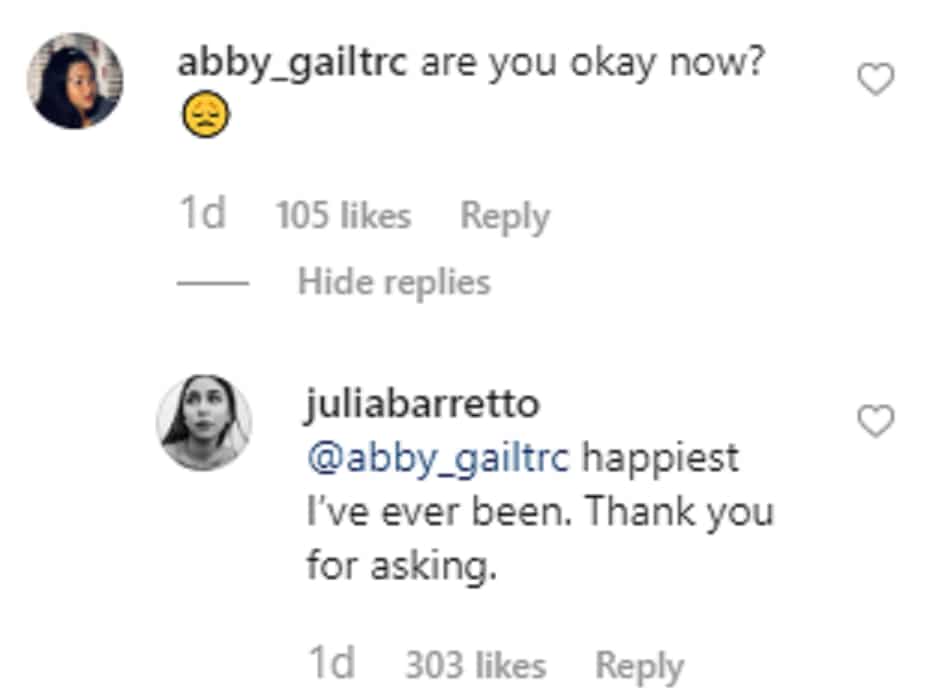Select the 'are you okay now?' comment text
The height and width of the screenshot is (699, 930).
point(593,63)
